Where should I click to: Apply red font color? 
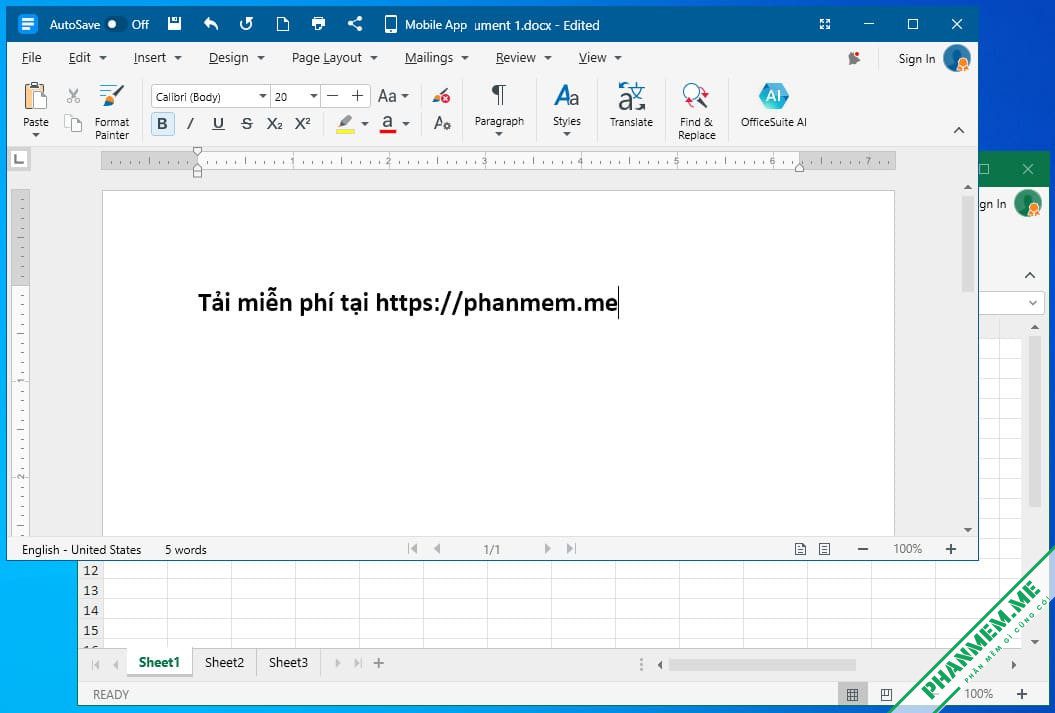[x=388, y=124]
